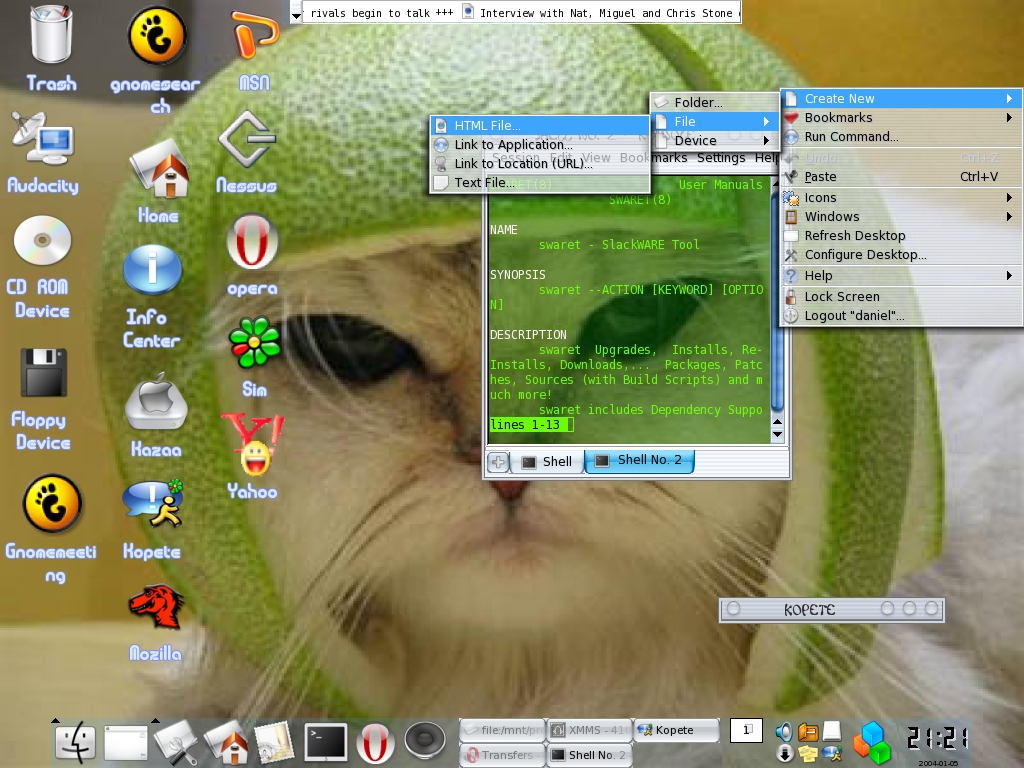Choose Link to Location (URL)... entry
1024x768 pixels.
[539, 163]
